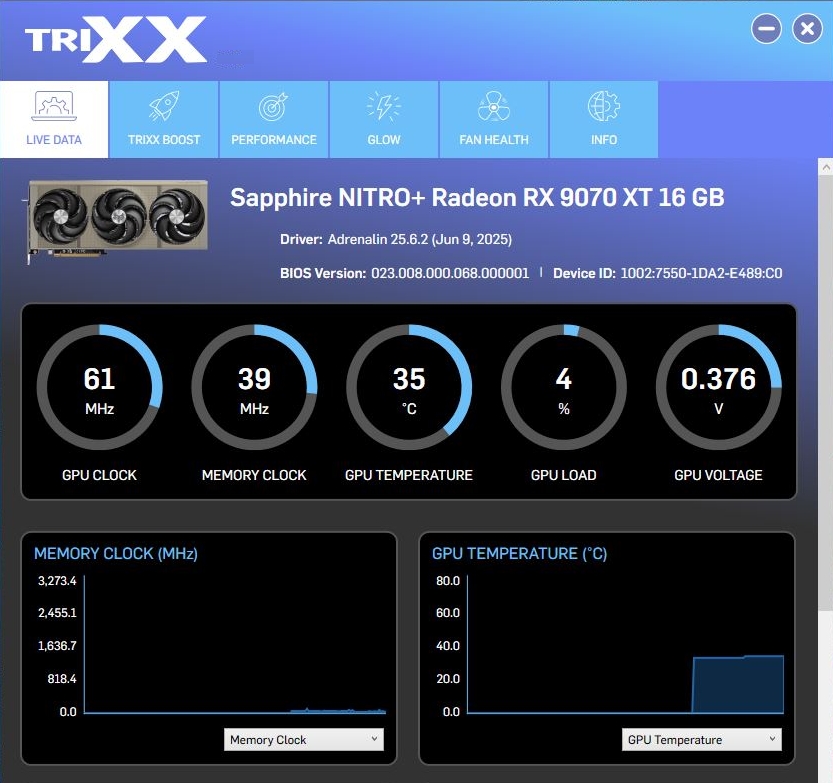Click the BIOS version 023.008.000.068.000001
The width and height of the screenshot is (833, 783).
pos(450,273)
